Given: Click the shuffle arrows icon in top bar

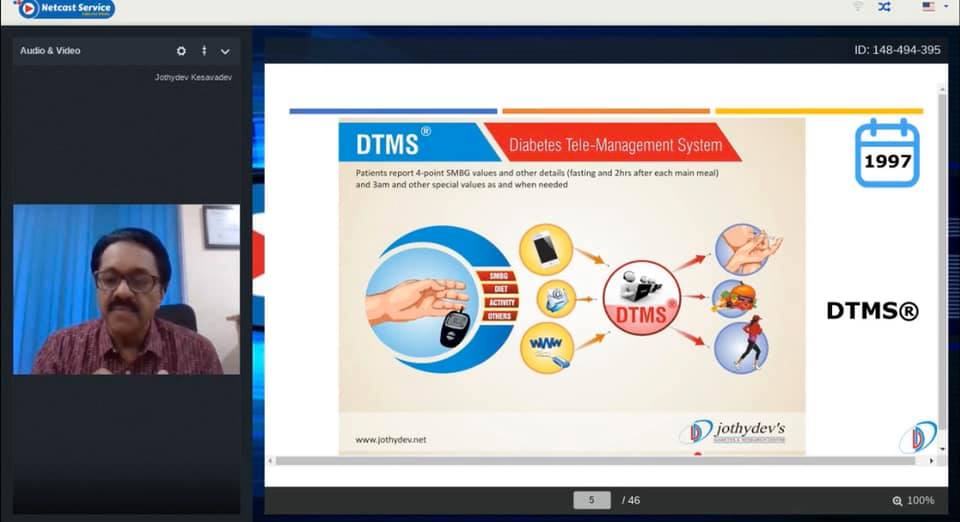Looking at the screenshot, I should click(885, 7).
